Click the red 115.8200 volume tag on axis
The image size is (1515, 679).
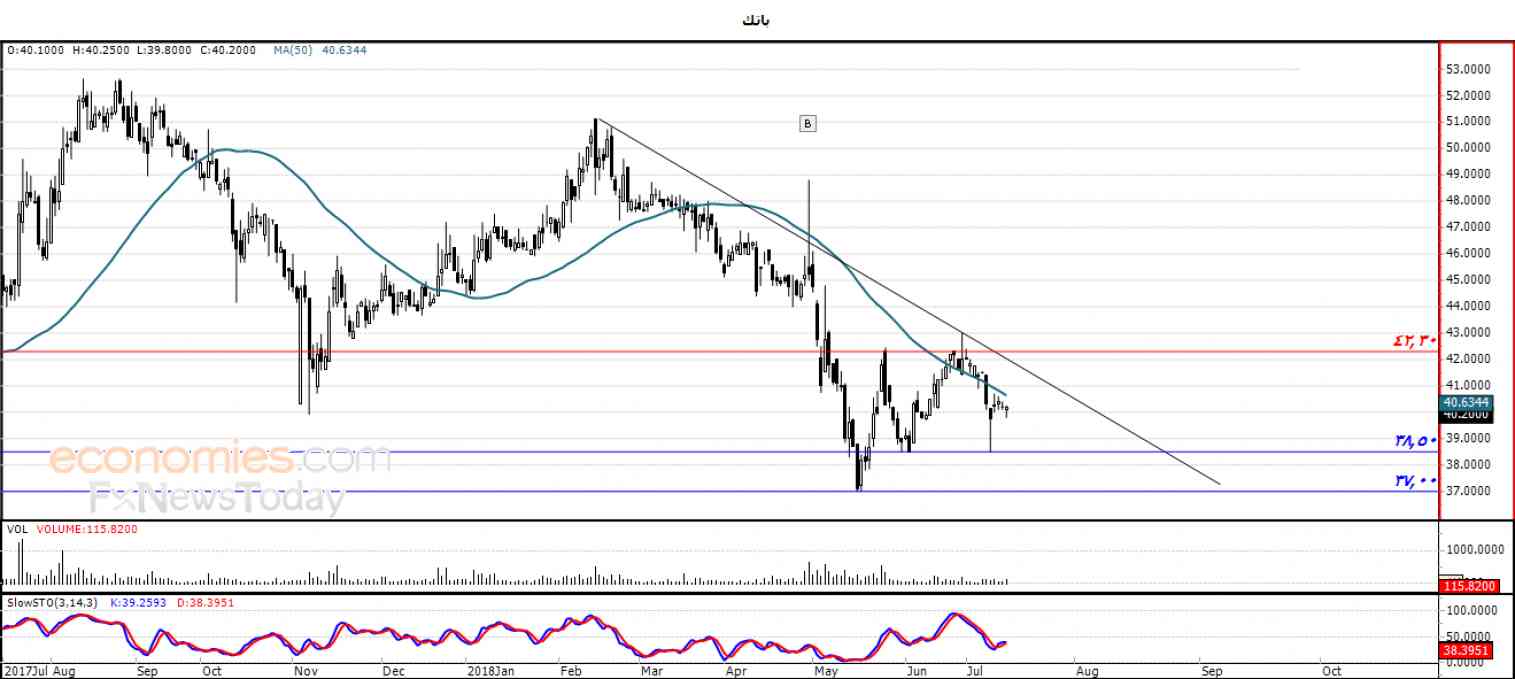[1467, 586]
